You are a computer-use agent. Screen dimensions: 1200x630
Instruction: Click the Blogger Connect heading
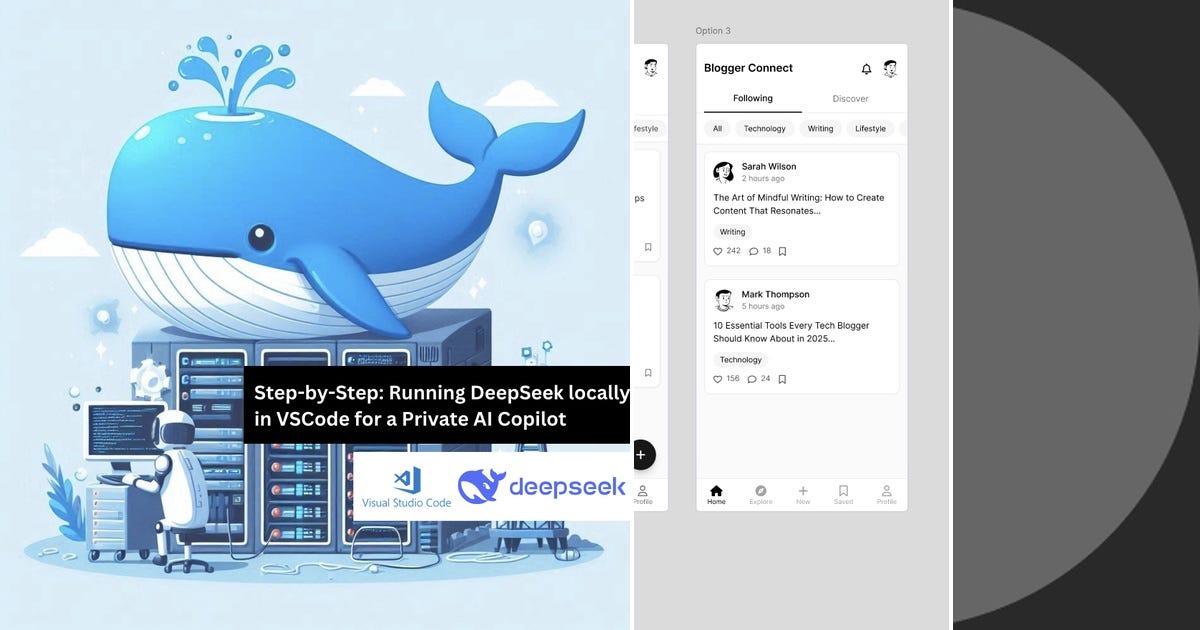748,68
